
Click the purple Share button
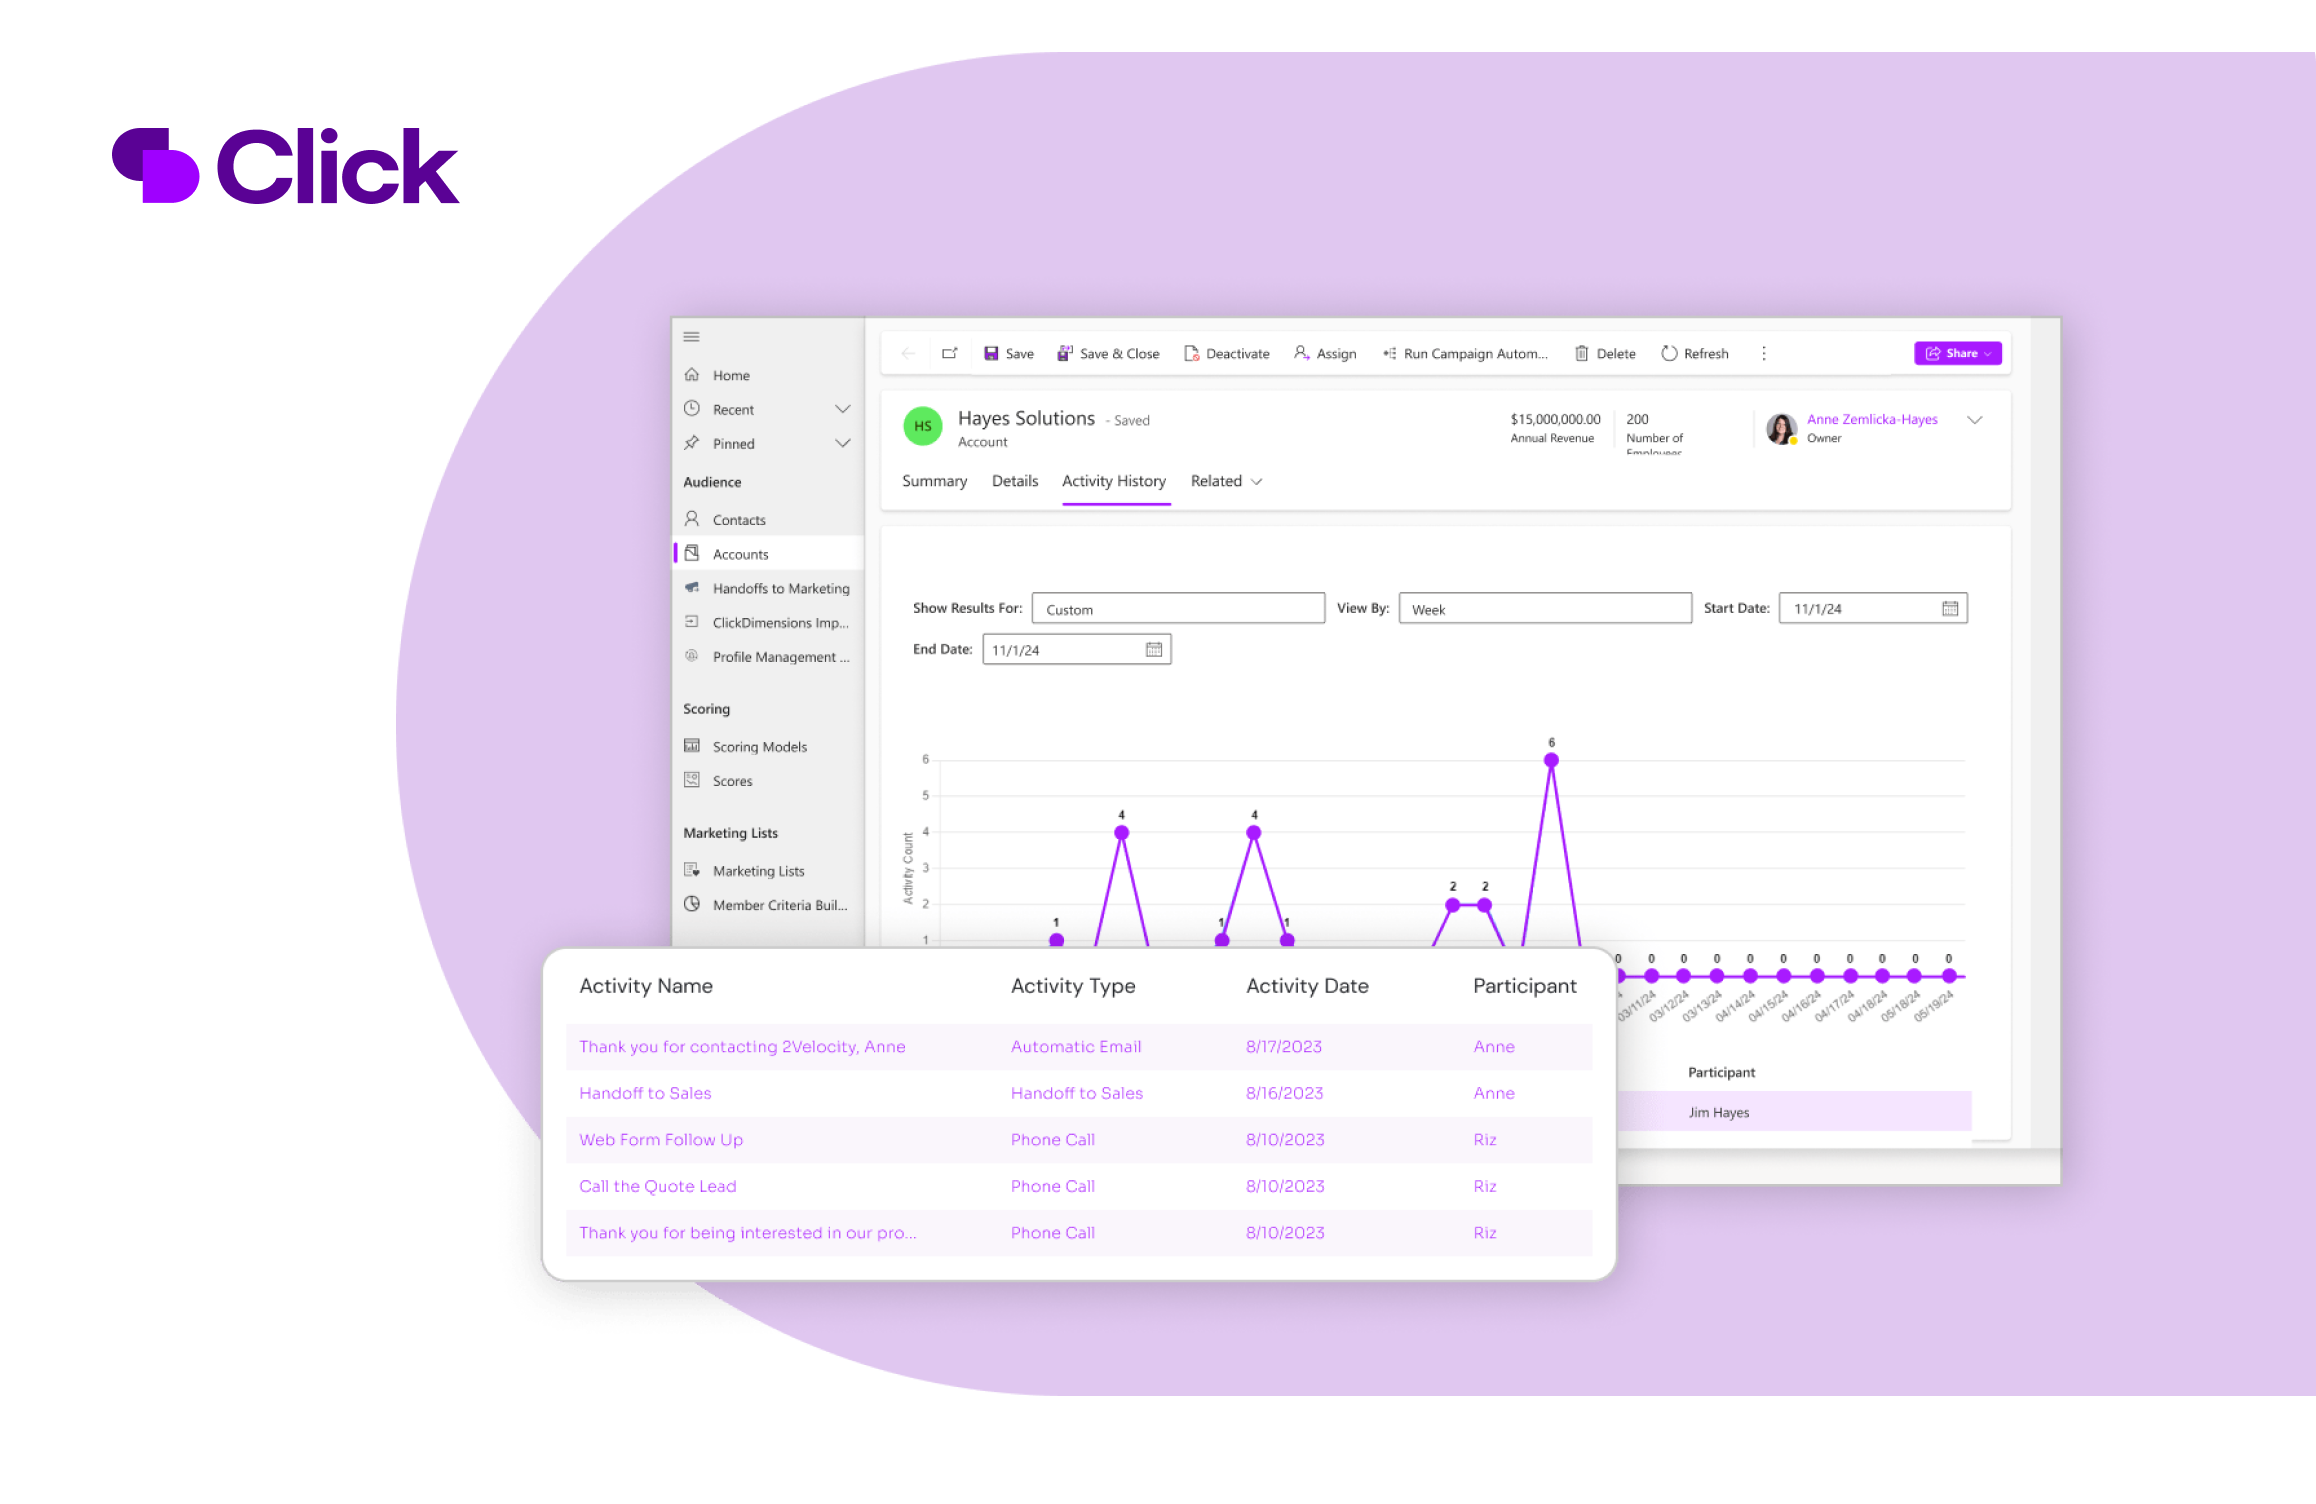click(x=1956, y=354)
